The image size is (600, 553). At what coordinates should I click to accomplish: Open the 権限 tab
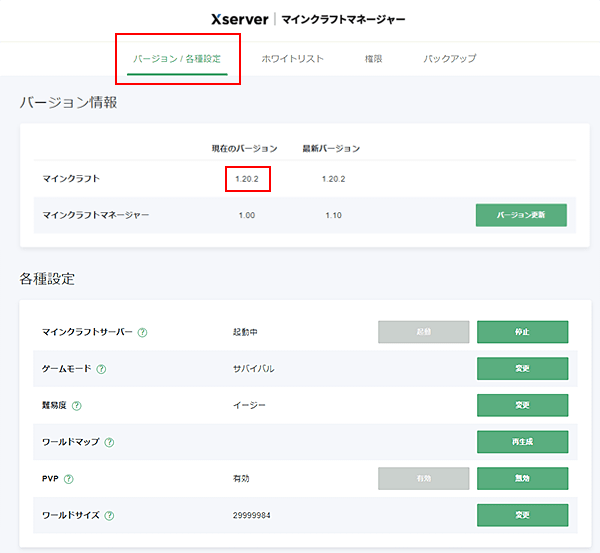373,59
